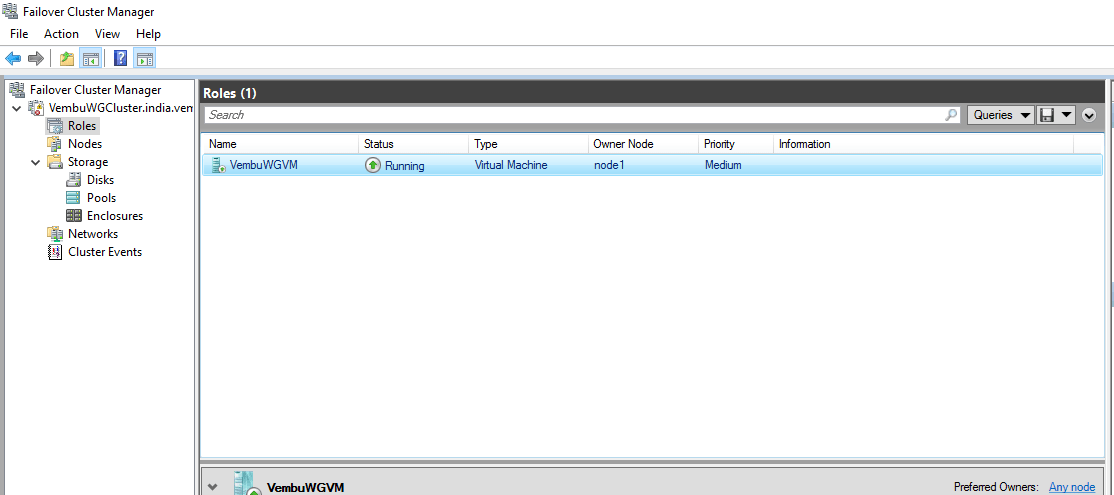Open the Help question mark toolbar icon

coord(121,58)
